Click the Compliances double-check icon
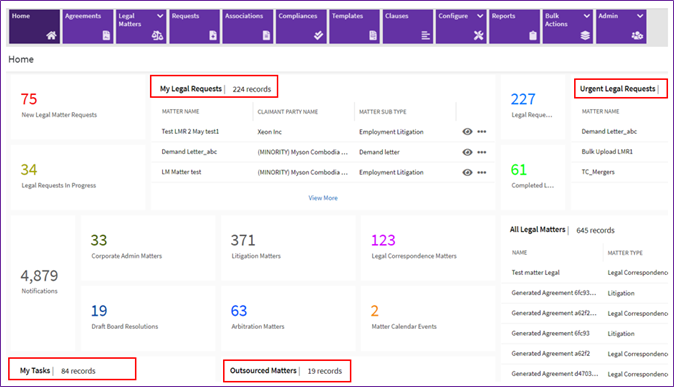 click(319, 35)
